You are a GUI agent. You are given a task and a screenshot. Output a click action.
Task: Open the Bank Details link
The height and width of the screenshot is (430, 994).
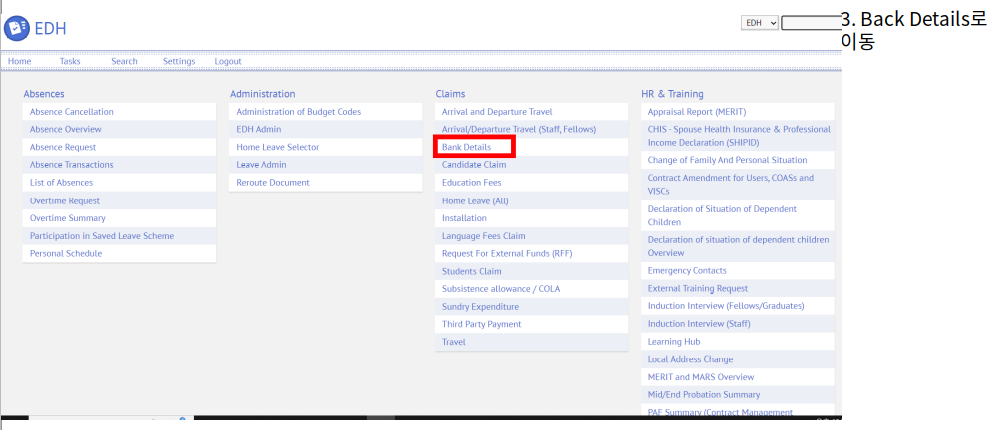[467, 147]
